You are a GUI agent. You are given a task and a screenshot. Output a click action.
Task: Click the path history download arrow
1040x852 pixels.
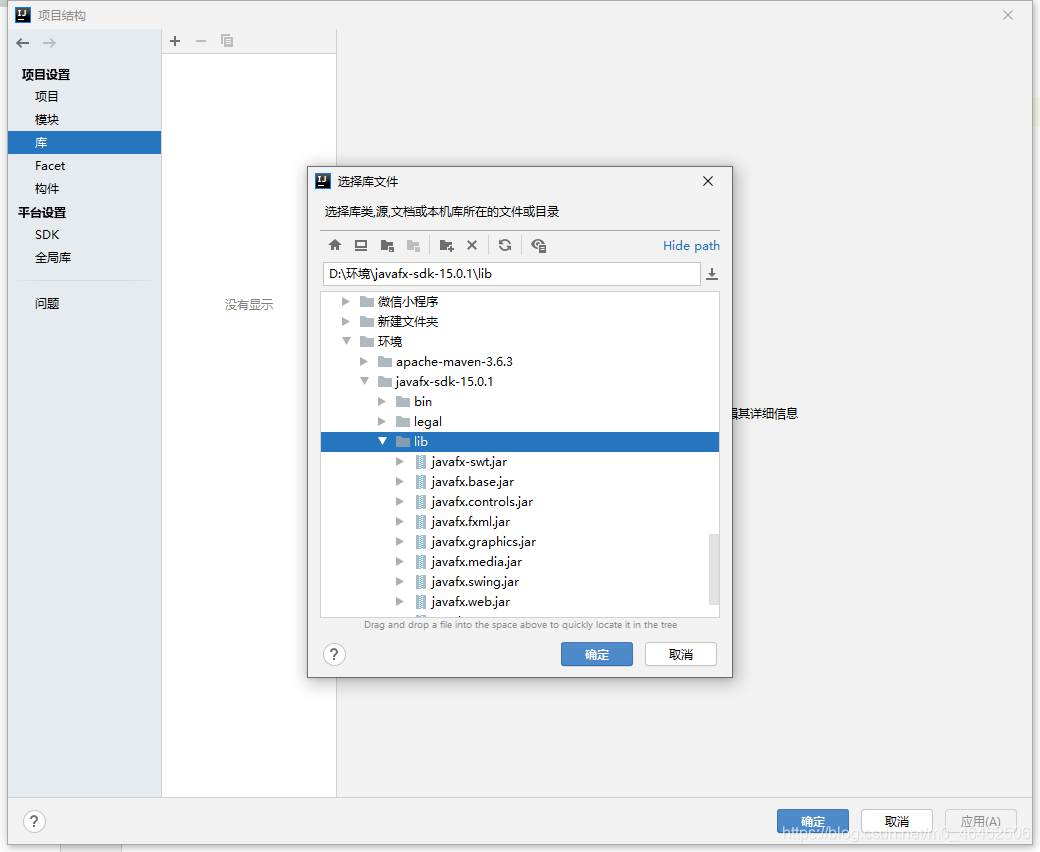pyautogui.click(x=712, y=274)
